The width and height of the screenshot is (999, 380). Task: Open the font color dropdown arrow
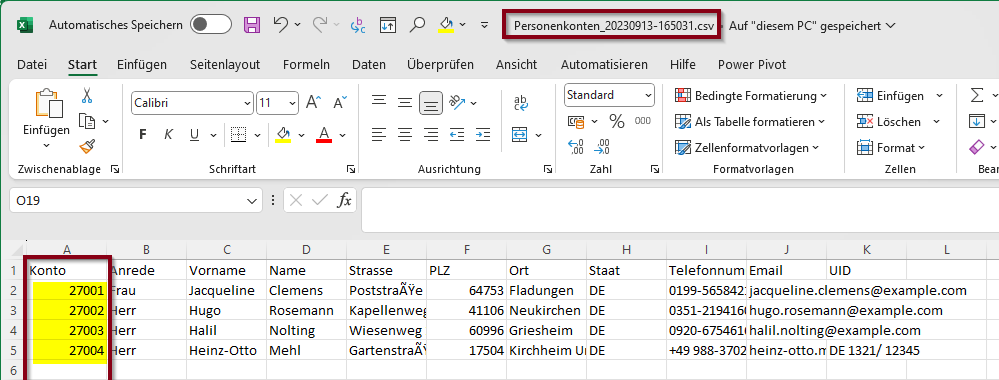pyautogui.click(x=343, y=135)
